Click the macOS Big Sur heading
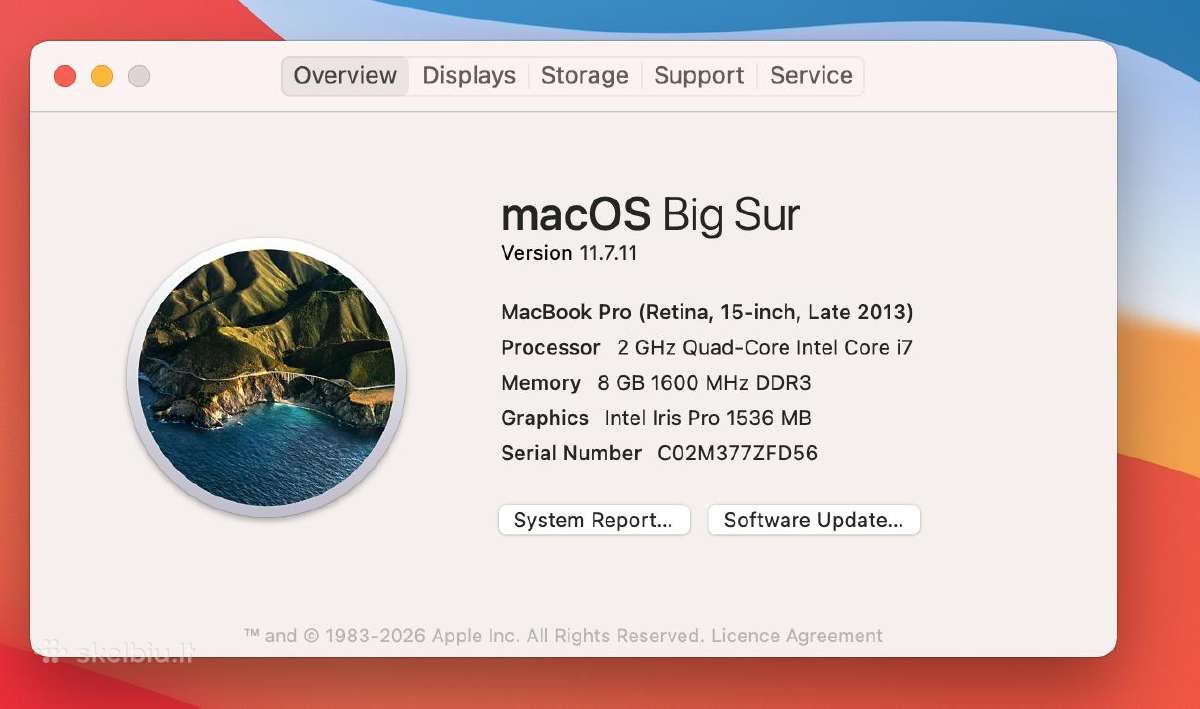The height and width of the screenshot is (709, 1200). [650, 215]
